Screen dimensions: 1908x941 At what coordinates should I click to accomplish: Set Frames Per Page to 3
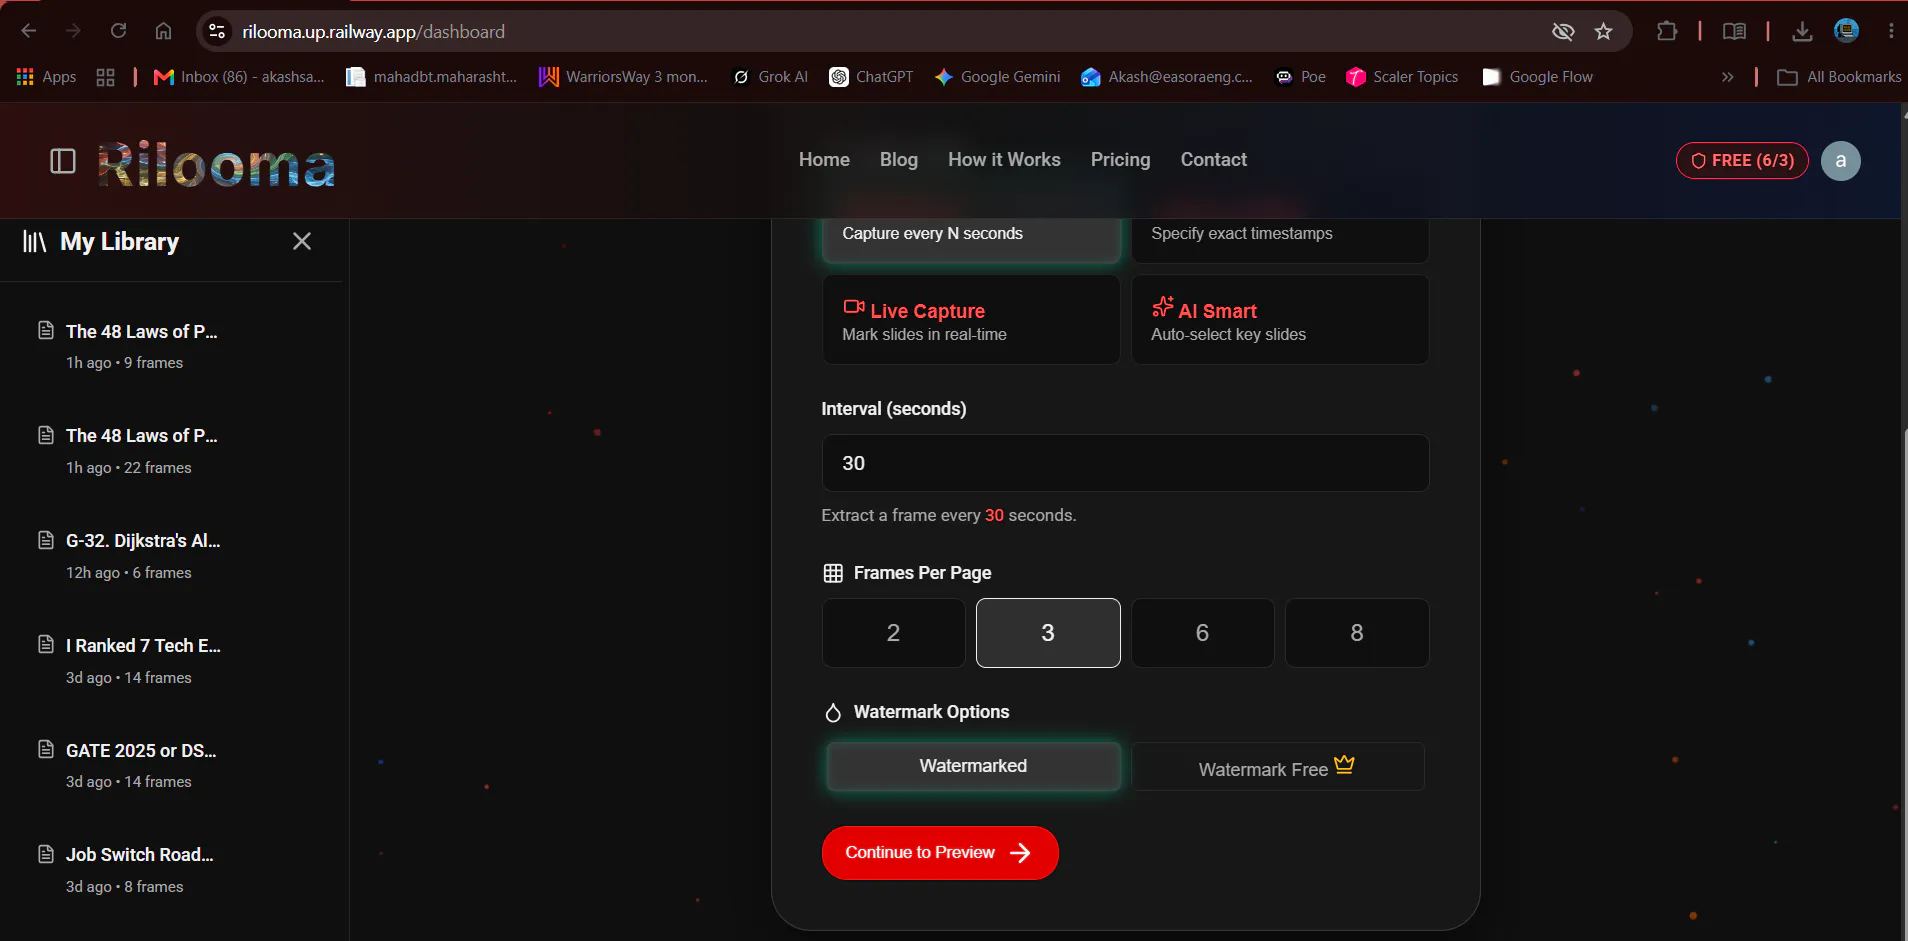(x=1048, y=633)
